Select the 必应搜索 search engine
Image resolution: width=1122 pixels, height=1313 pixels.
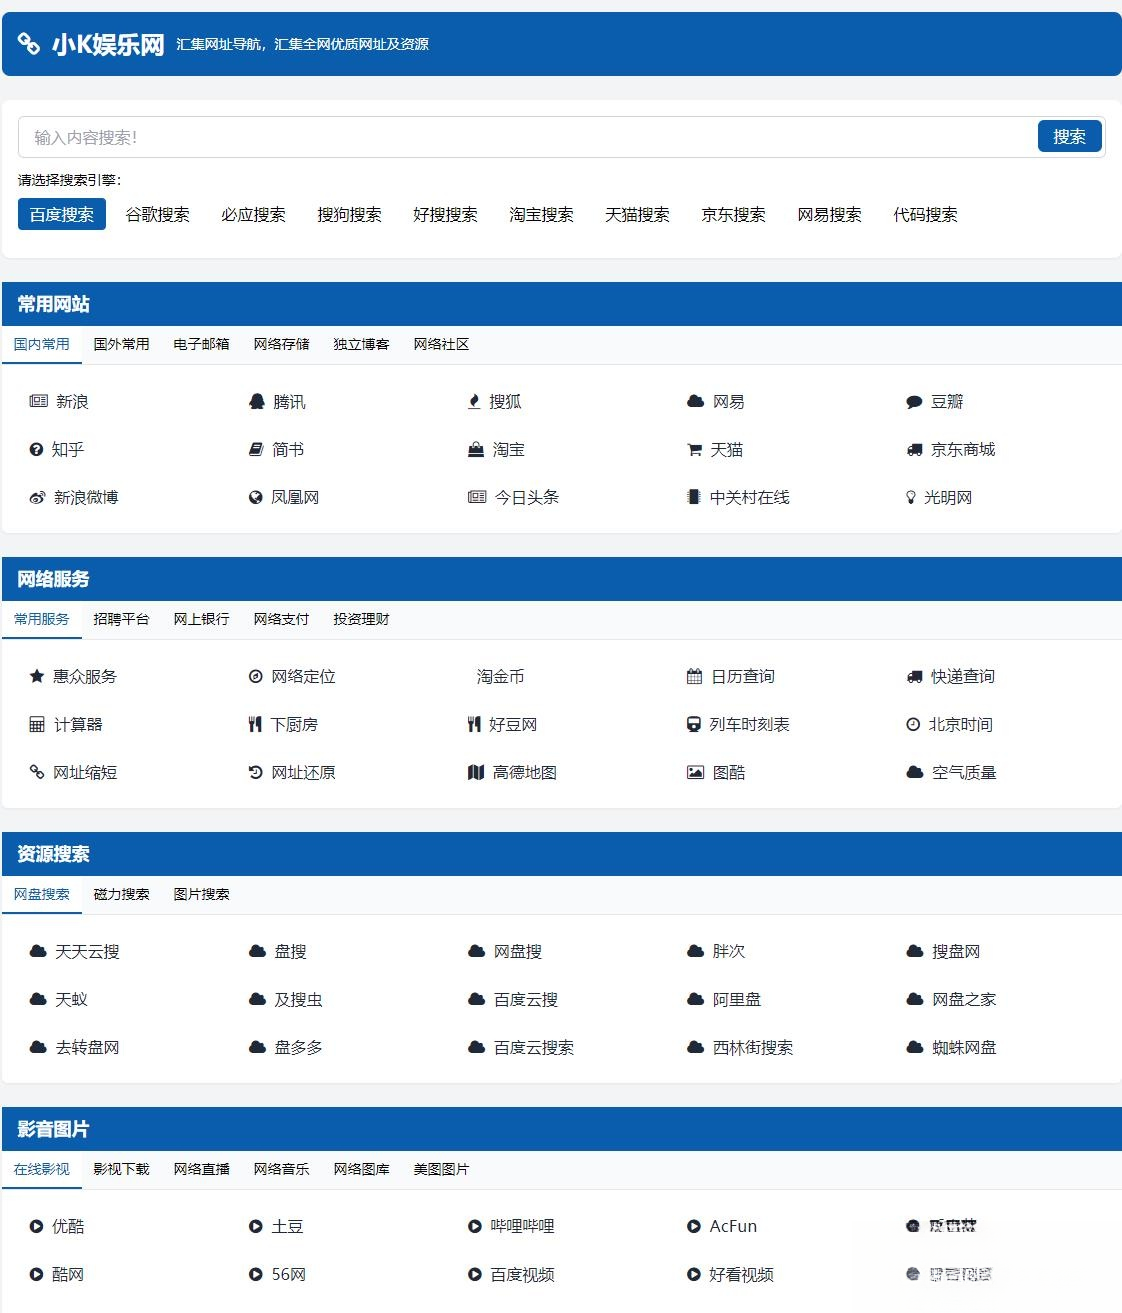[x=253, y=213]
